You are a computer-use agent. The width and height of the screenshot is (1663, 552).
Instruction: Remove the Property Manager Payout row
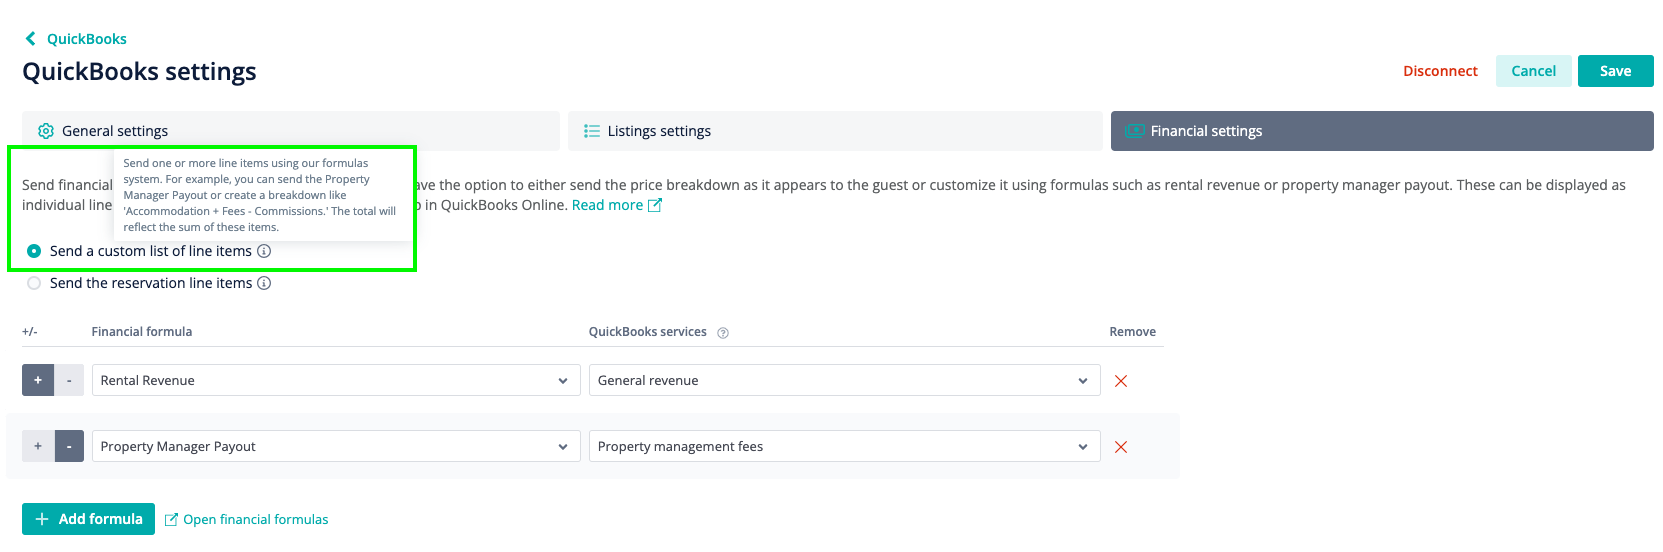(1121, 447)
